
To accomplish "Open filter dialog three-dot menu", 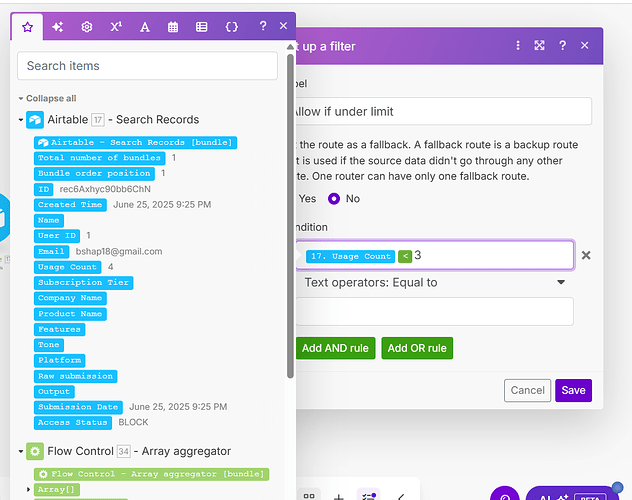I will coord(518,46).
